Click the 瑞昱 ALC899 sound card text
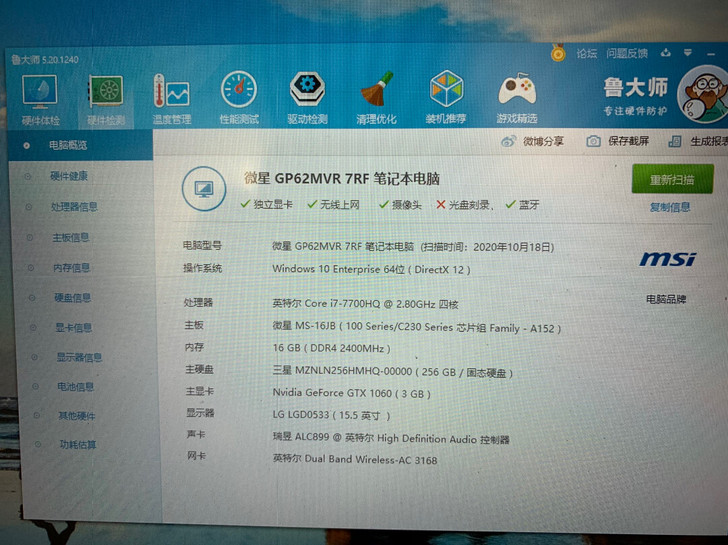The image size is (728, 545). [x=391, y=438]
